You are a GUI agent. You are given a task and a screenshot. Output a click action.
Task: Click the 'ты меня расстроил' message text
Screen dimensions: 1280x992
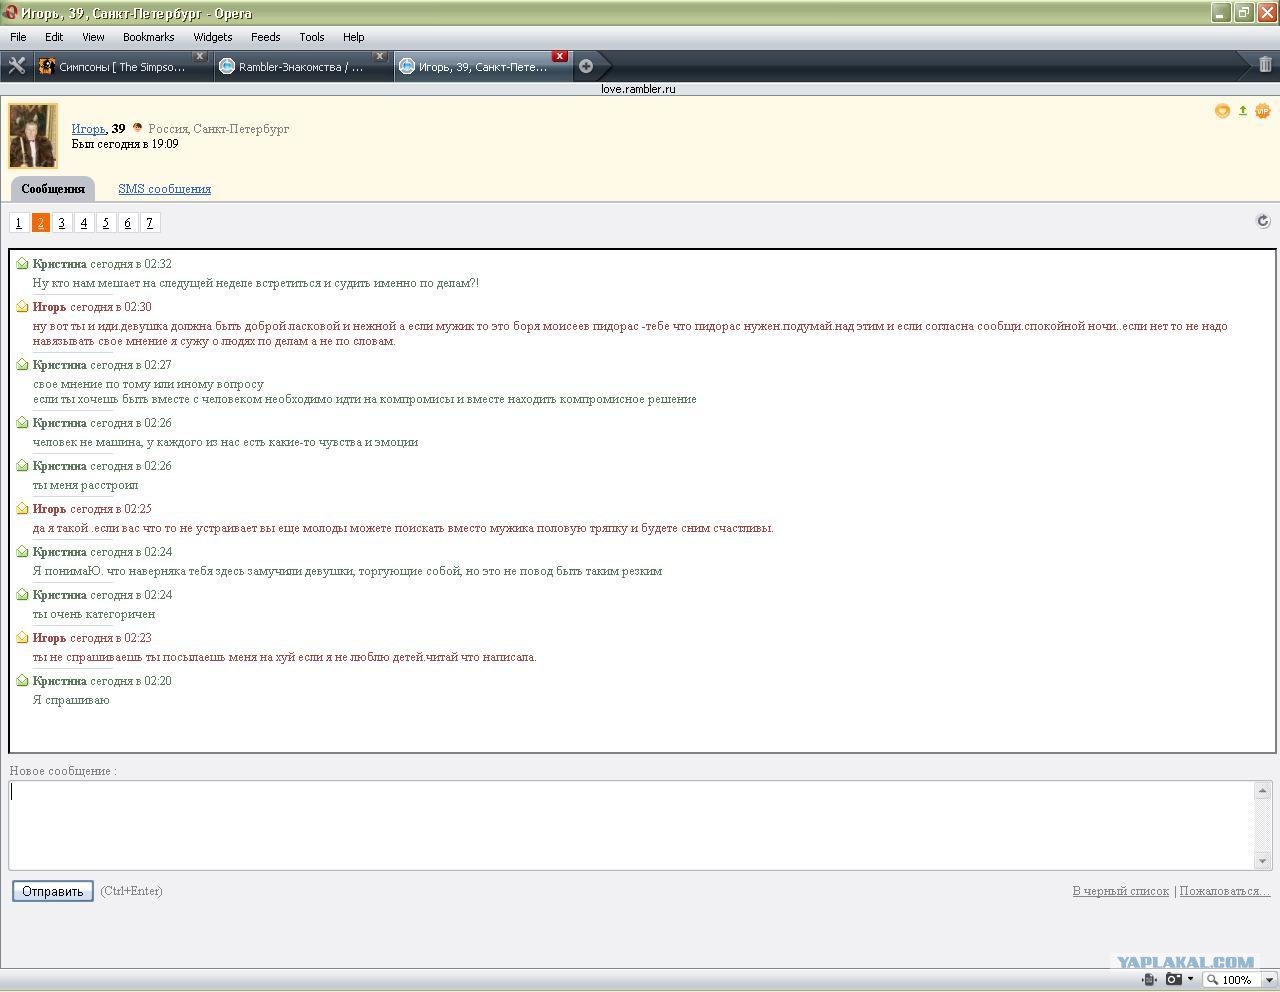click(x=85, y=485)
